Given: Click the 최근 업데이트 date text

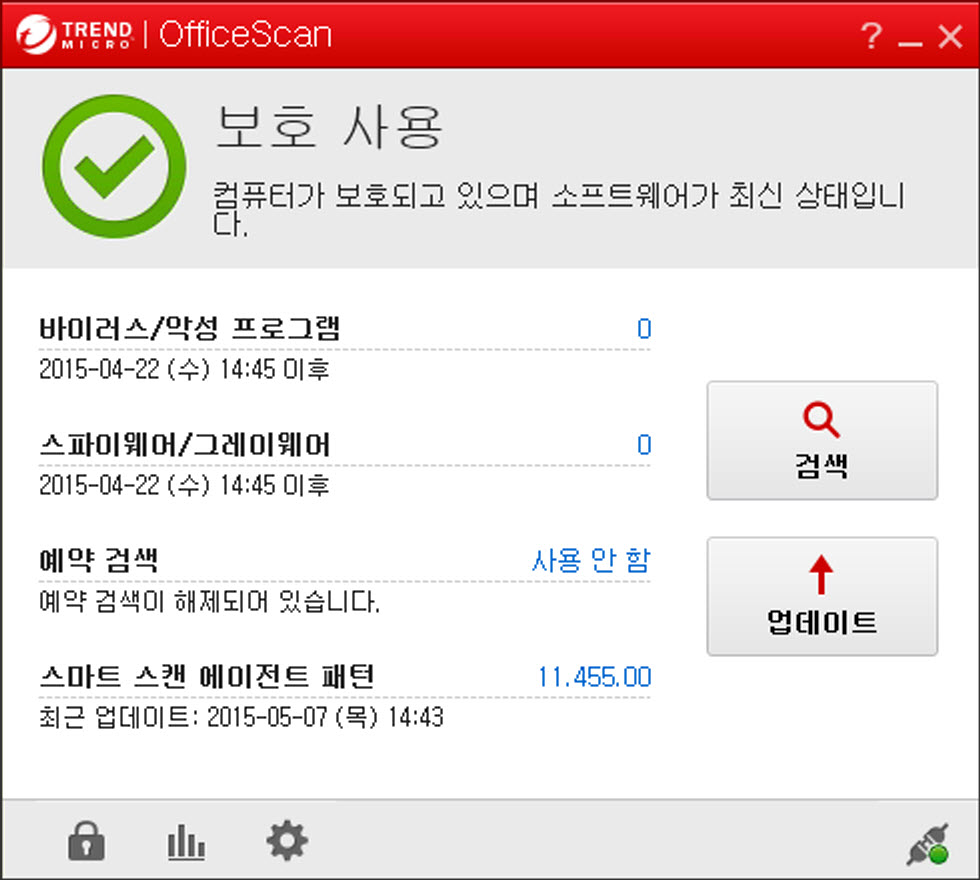Looking at the screenshot, I should pyautogui.click(x=241, y=718).
